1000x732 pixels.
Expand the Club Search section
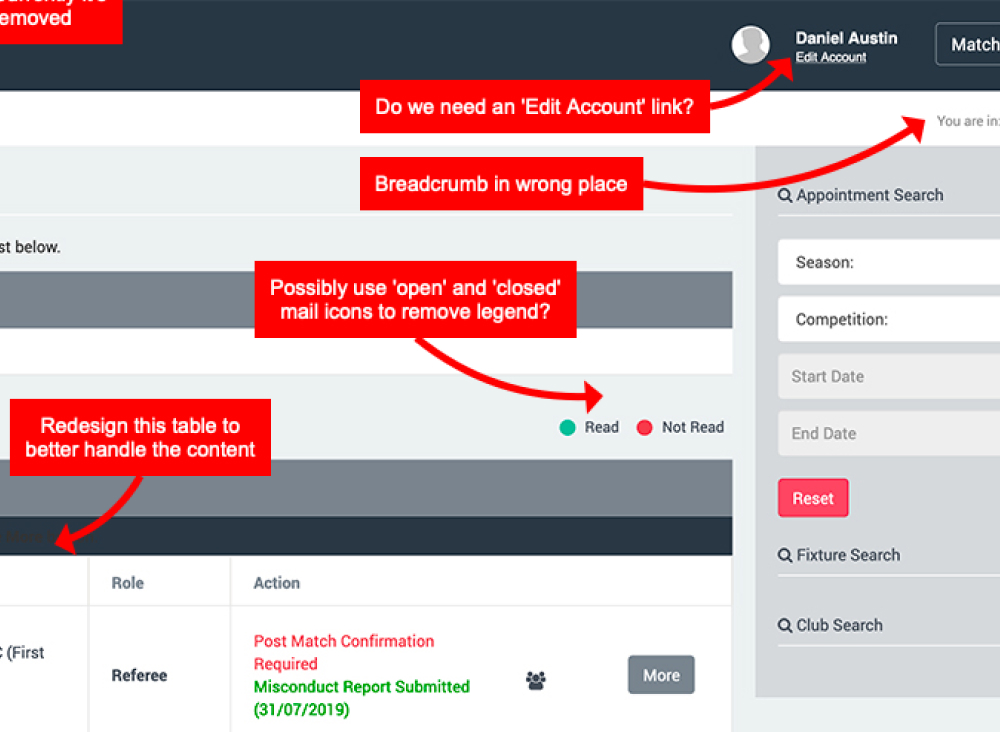840,626
